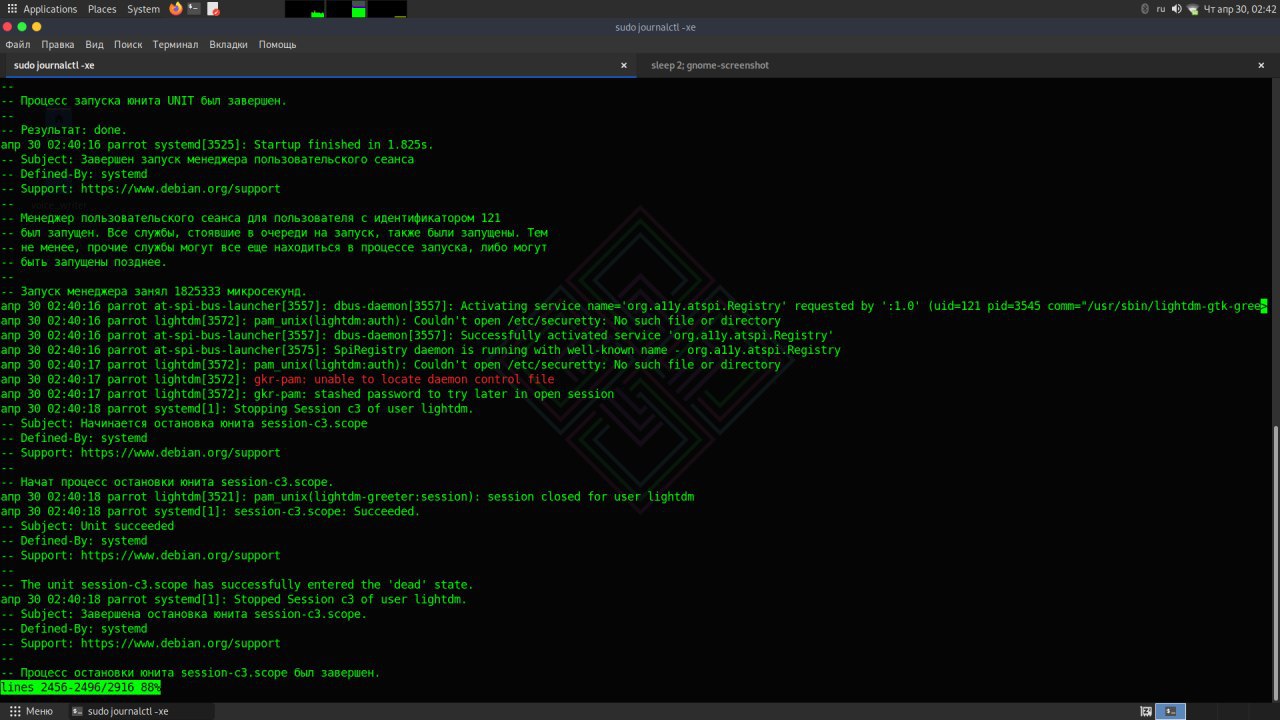Image resolution: width=1280 pixels, height=720 pixels.
Task: Click 'Результат: done.' line
Action: 64,130
